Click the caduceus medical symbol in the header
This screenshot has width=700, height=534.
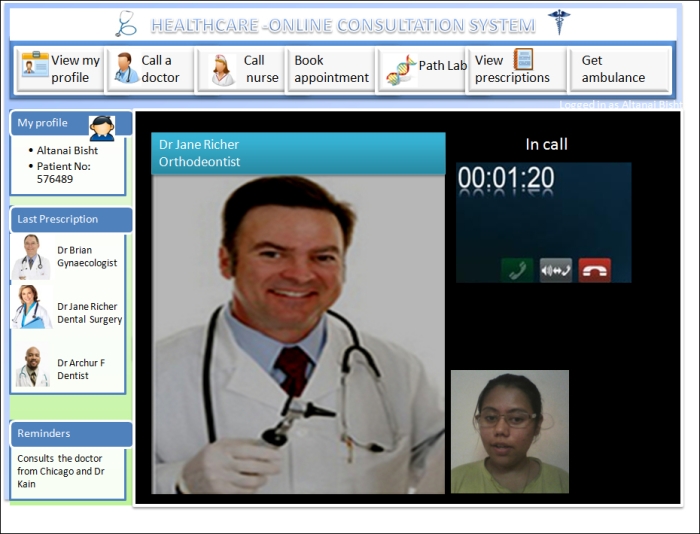(559, 22)
